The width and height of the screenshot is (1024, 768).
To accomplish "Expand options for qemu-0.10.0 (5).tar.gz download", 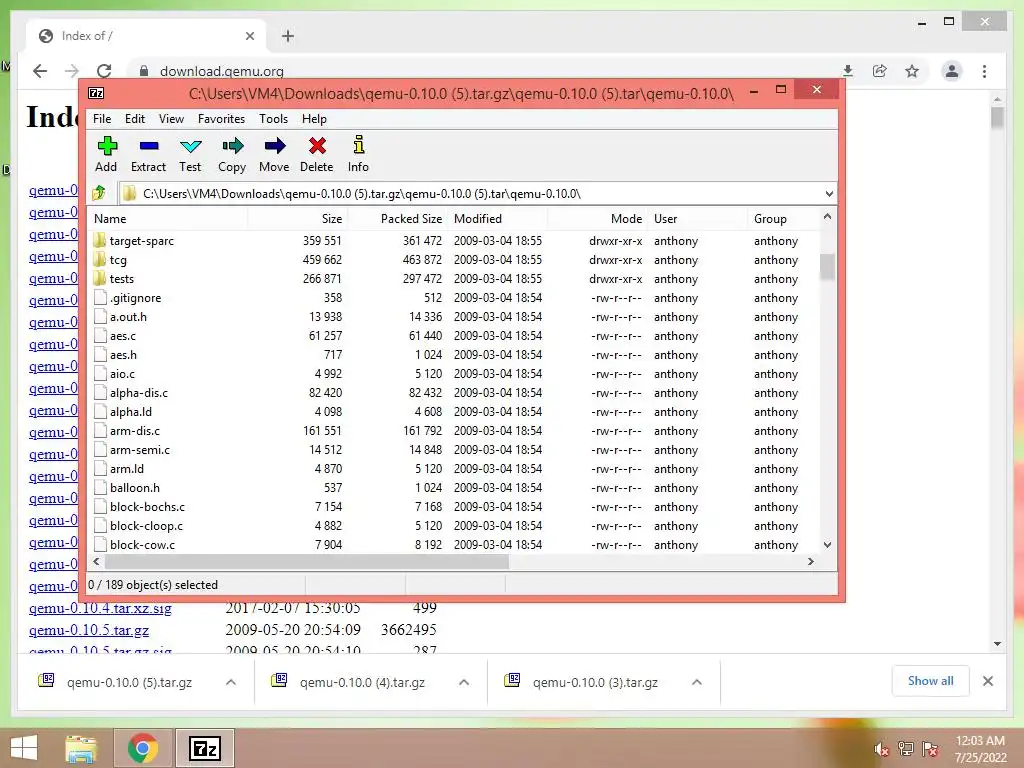I will tap(231, 682).
